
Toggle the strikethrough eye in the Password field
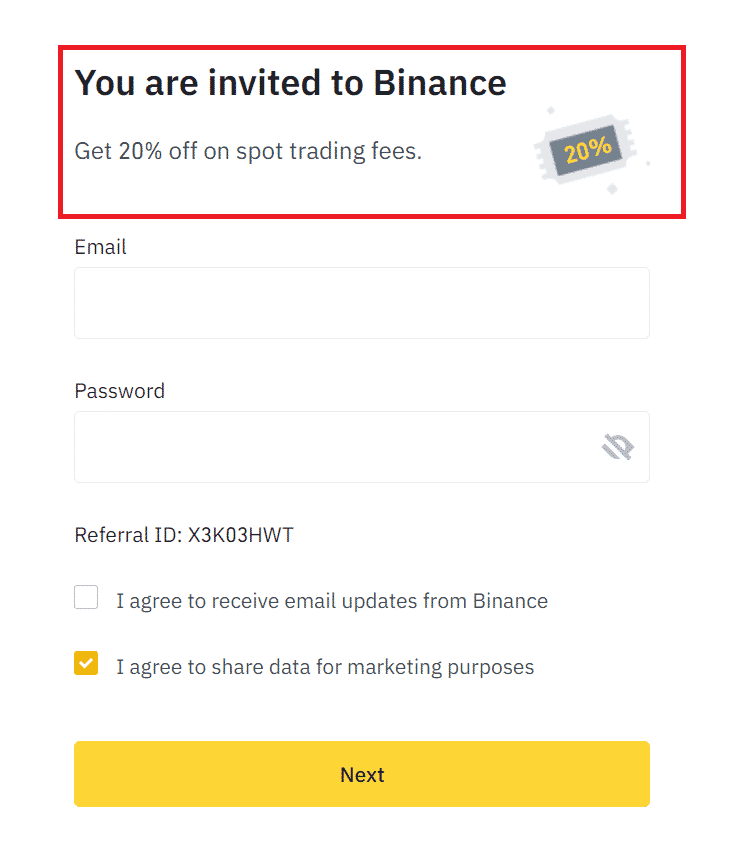click(x=617, y=447)
